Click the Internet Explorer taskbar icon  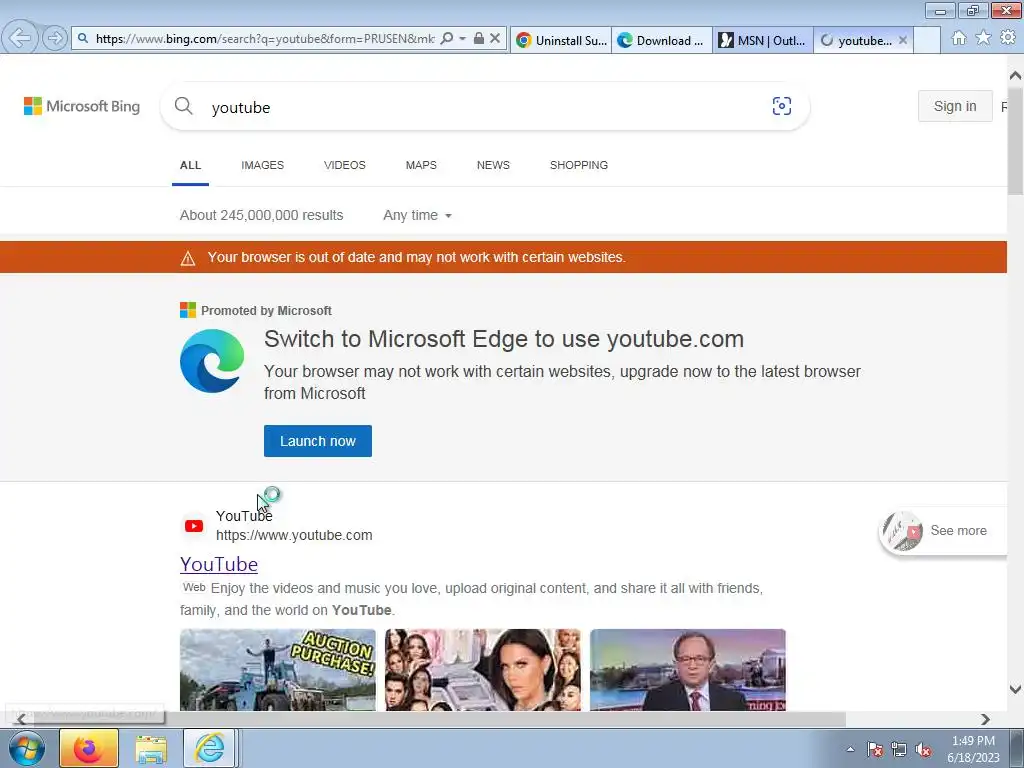(210, 748)
